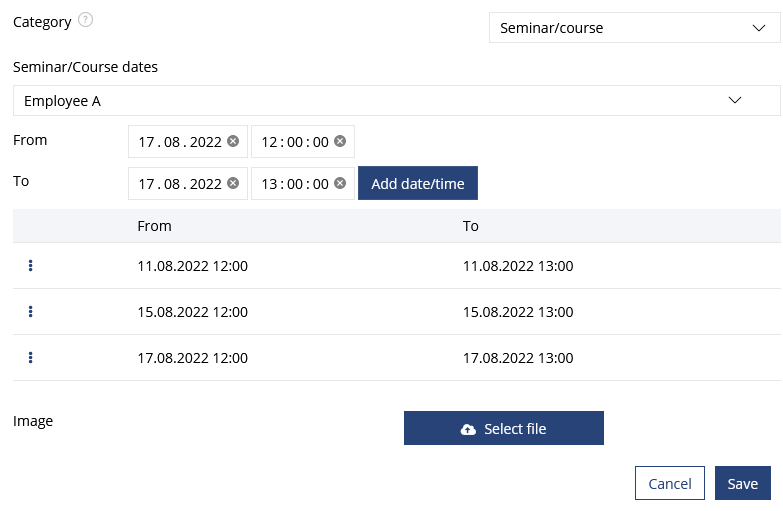Clear the To date 17.08.2022
Image resolution: width=783 pixels, height=511 pixels.
pos(233,183)
